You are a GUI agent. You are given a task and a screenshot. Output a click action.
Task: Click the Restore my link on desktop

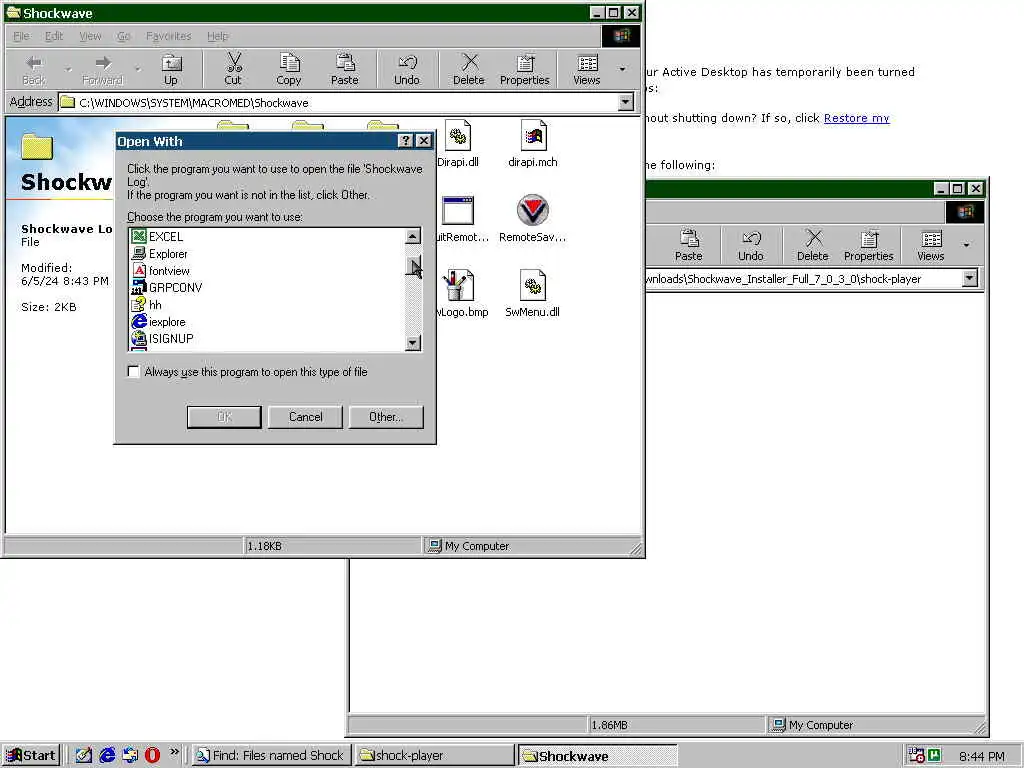point(856,118)
